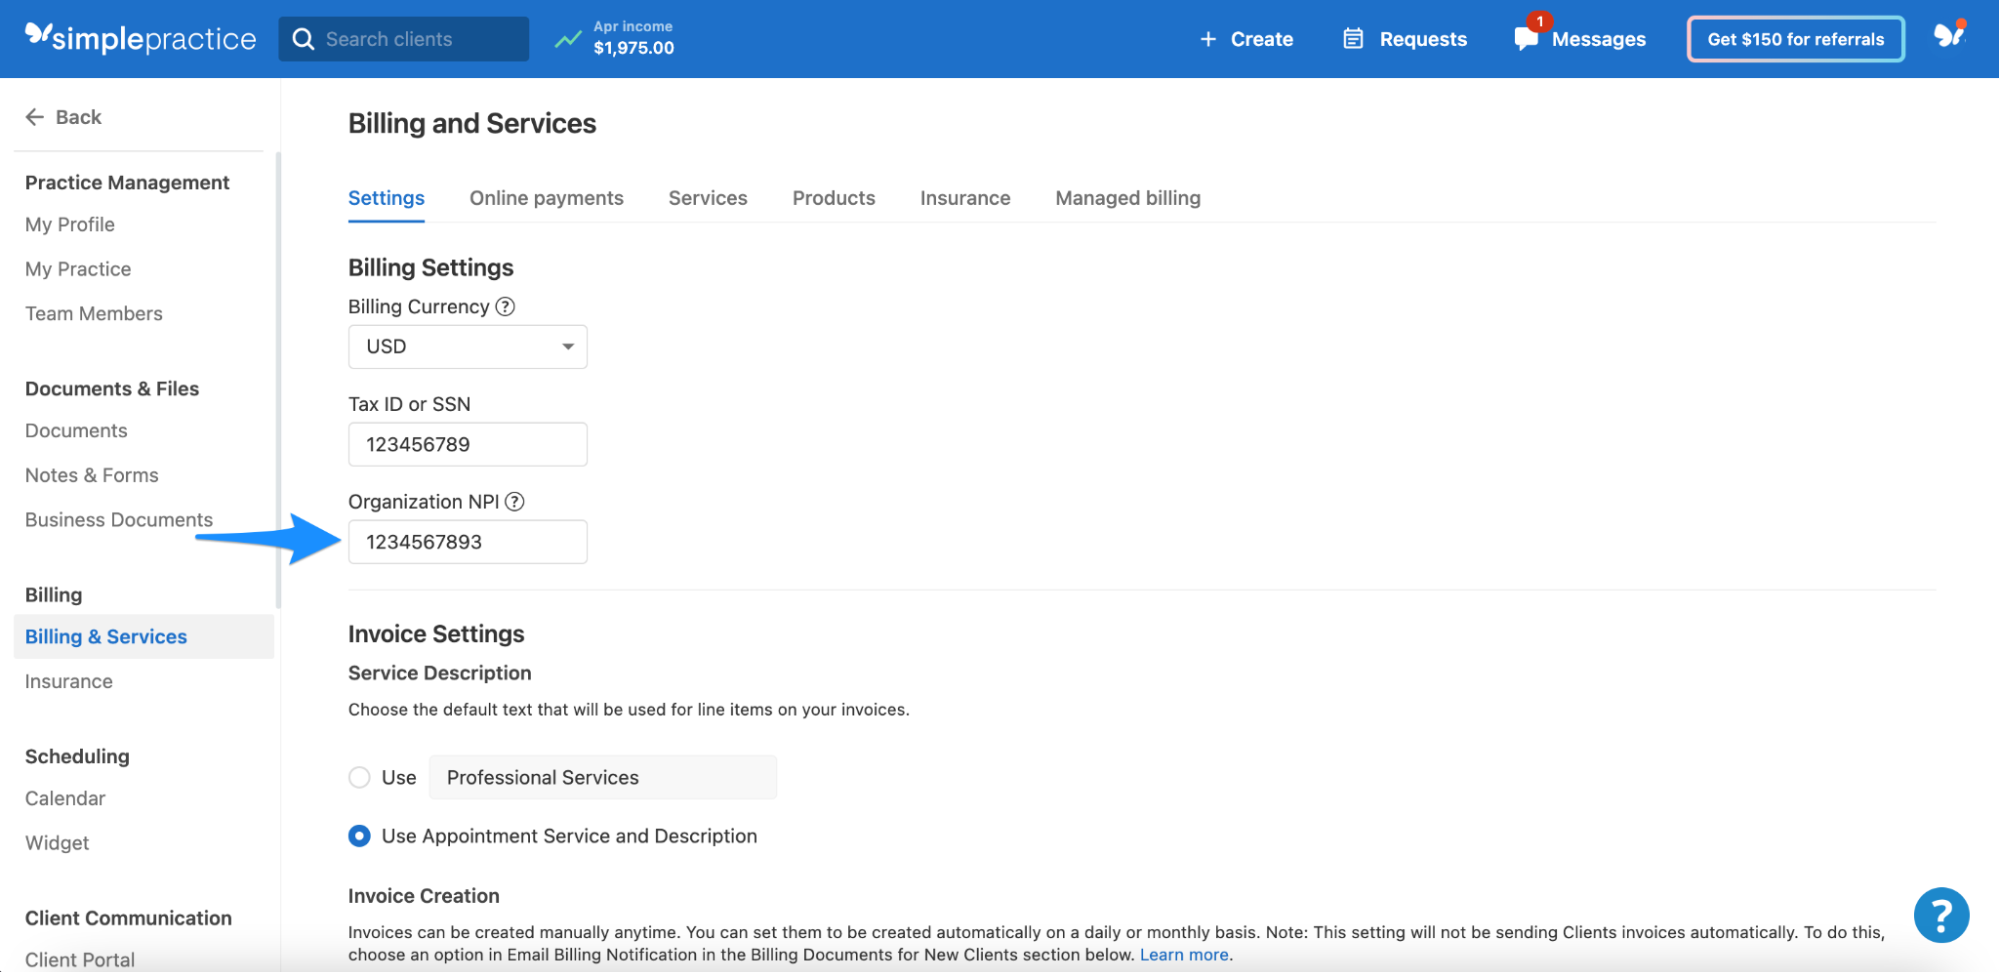
Task: Click the back arrow navigation control
Action: (35, 116)
